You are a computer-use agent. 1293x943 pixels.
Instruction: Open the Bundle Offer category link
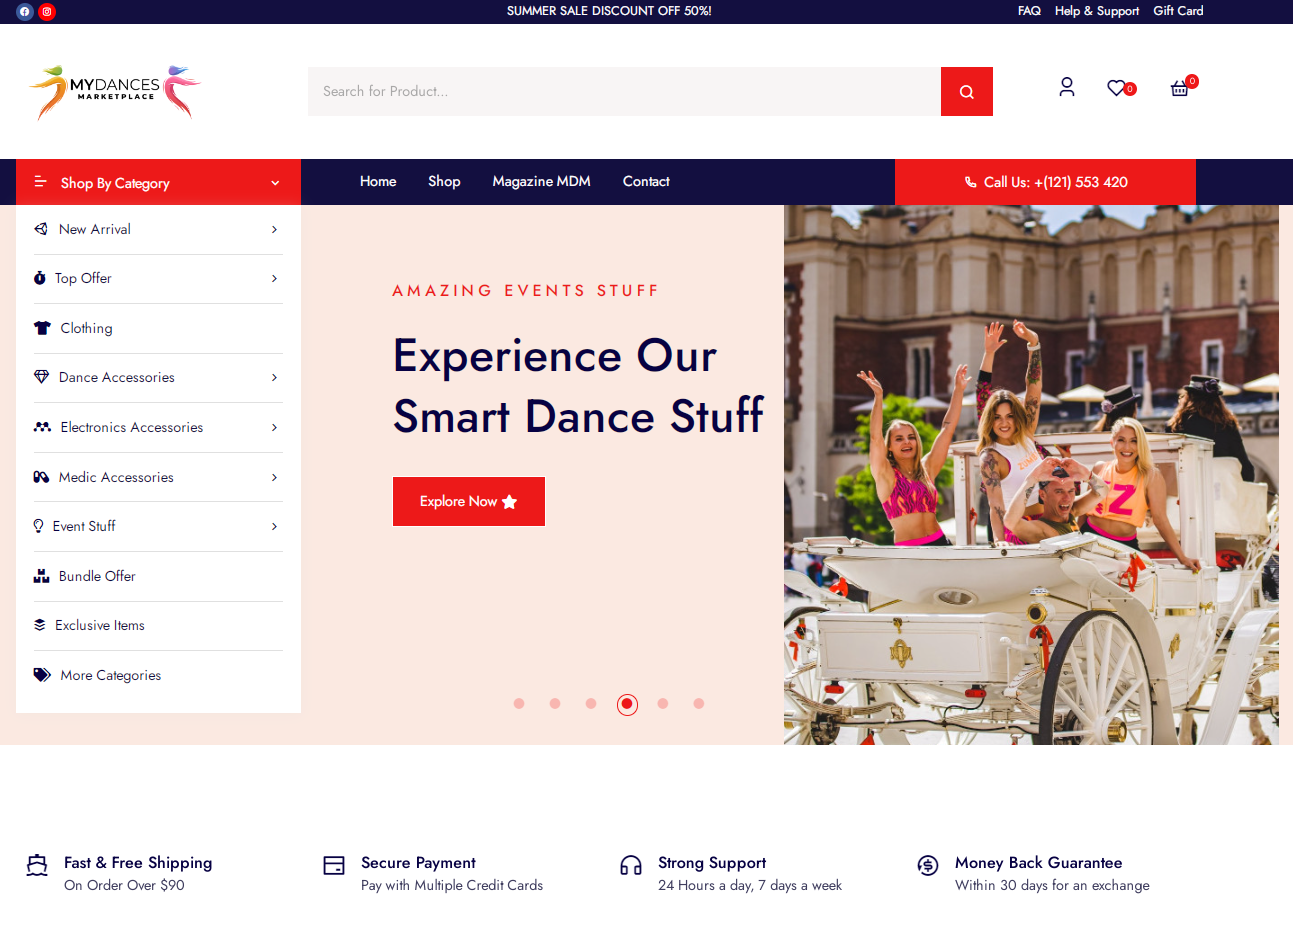coord(97,576)
